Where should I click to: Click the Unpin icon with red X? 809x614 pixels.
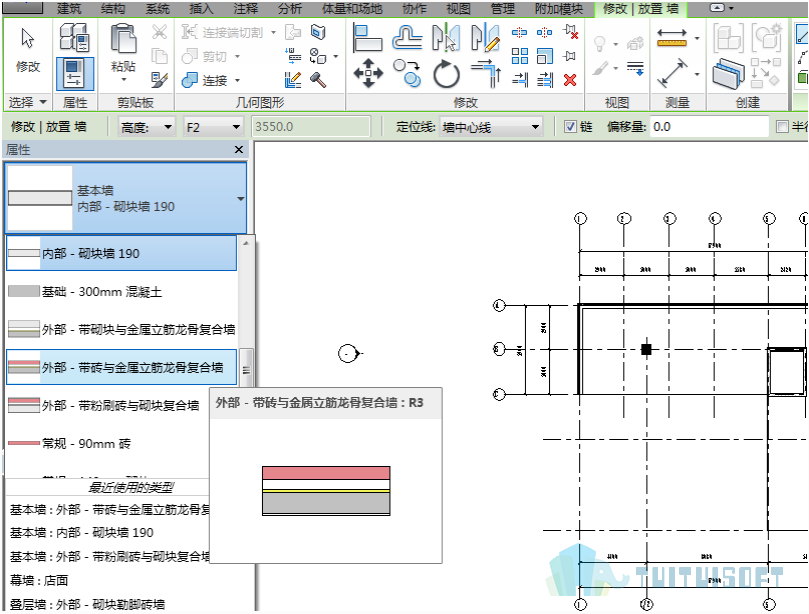pyautogui.click(x=570, y=32)
